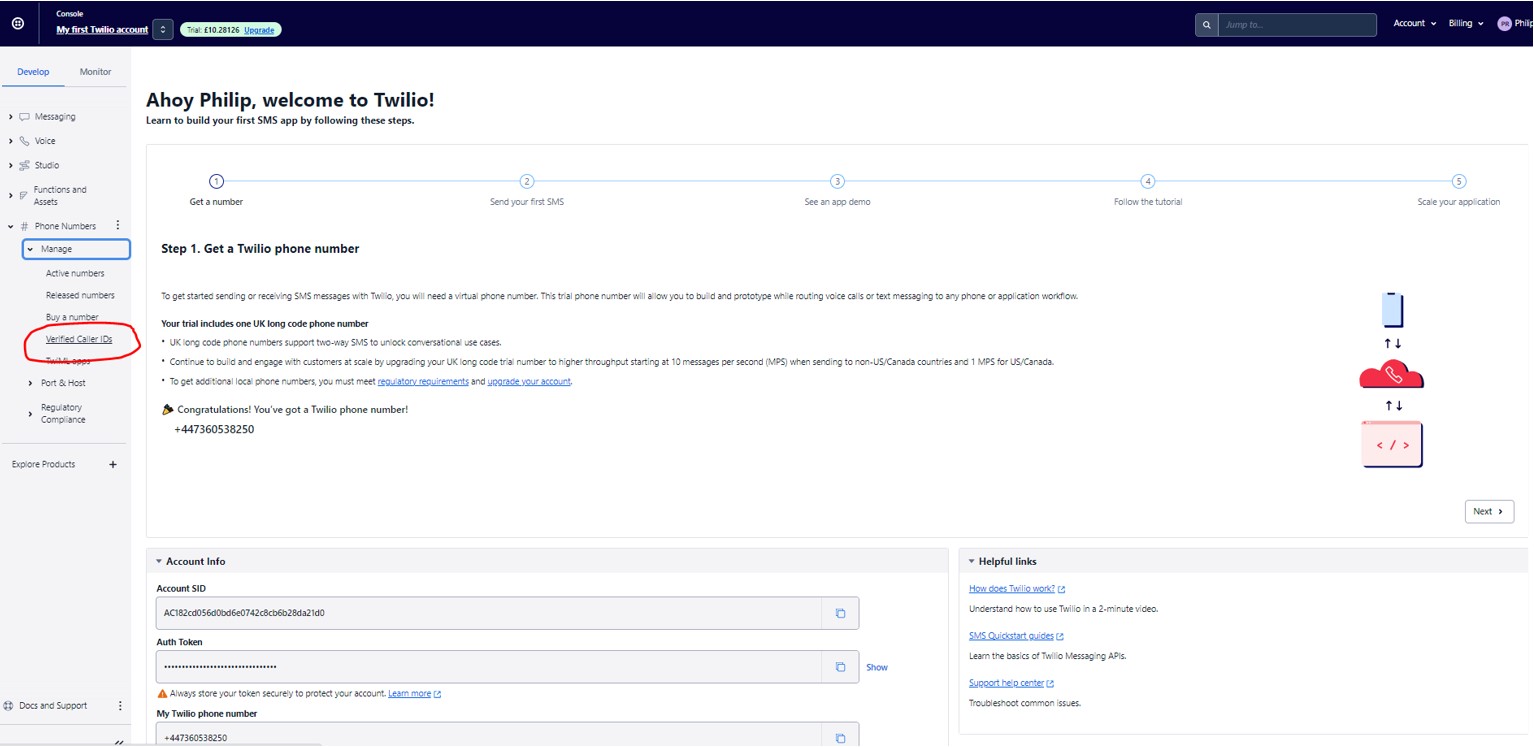
Task: Click My first Twilio account name
Action: click(102, 30)
